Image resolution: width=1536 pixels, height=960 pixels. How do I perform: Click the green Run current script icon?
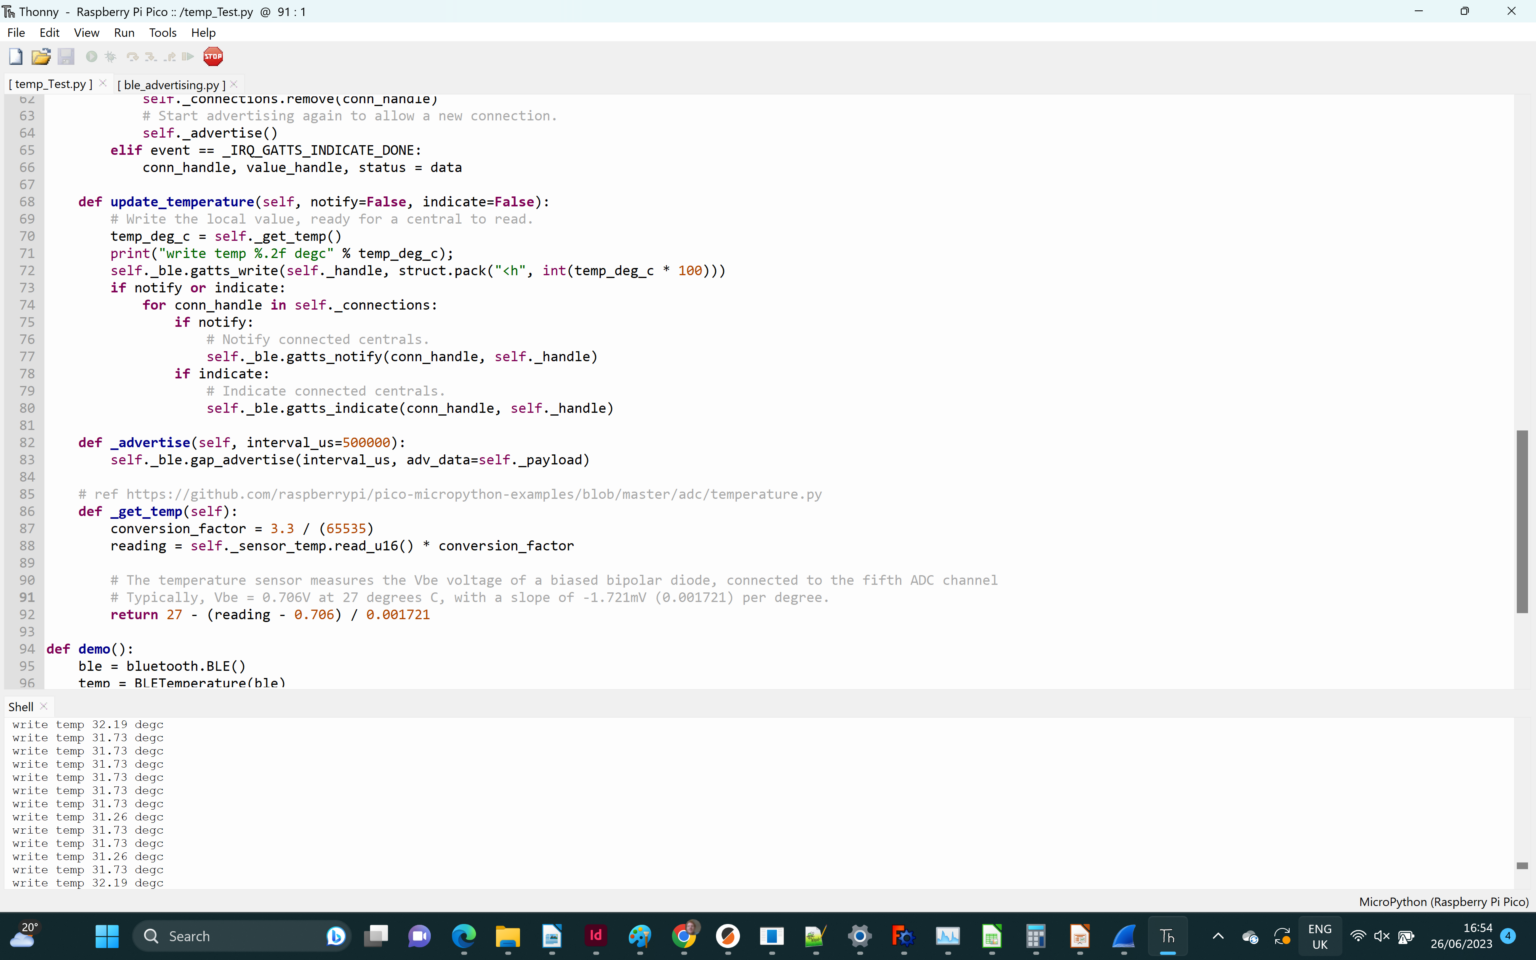[92, 57]
